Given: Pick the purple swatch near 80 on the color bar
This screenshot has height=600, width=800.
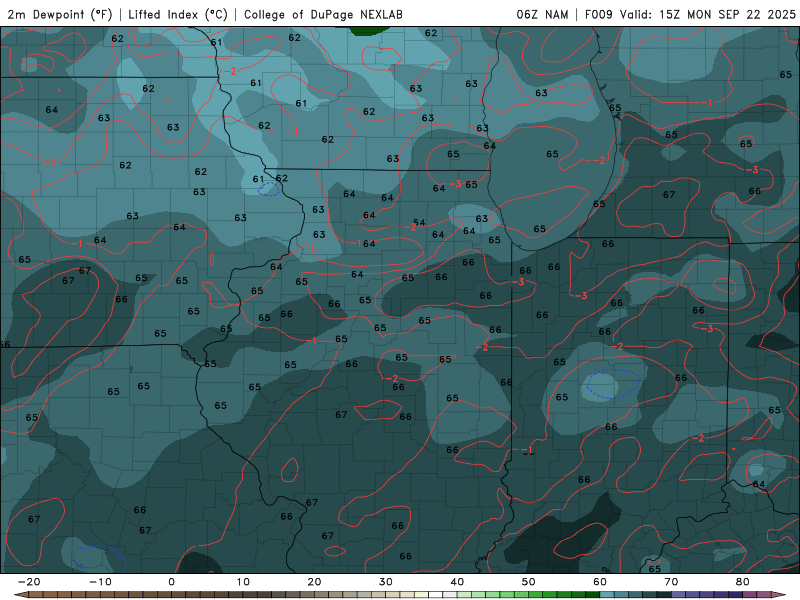Looking at the screenshot, I should (736, 595).
